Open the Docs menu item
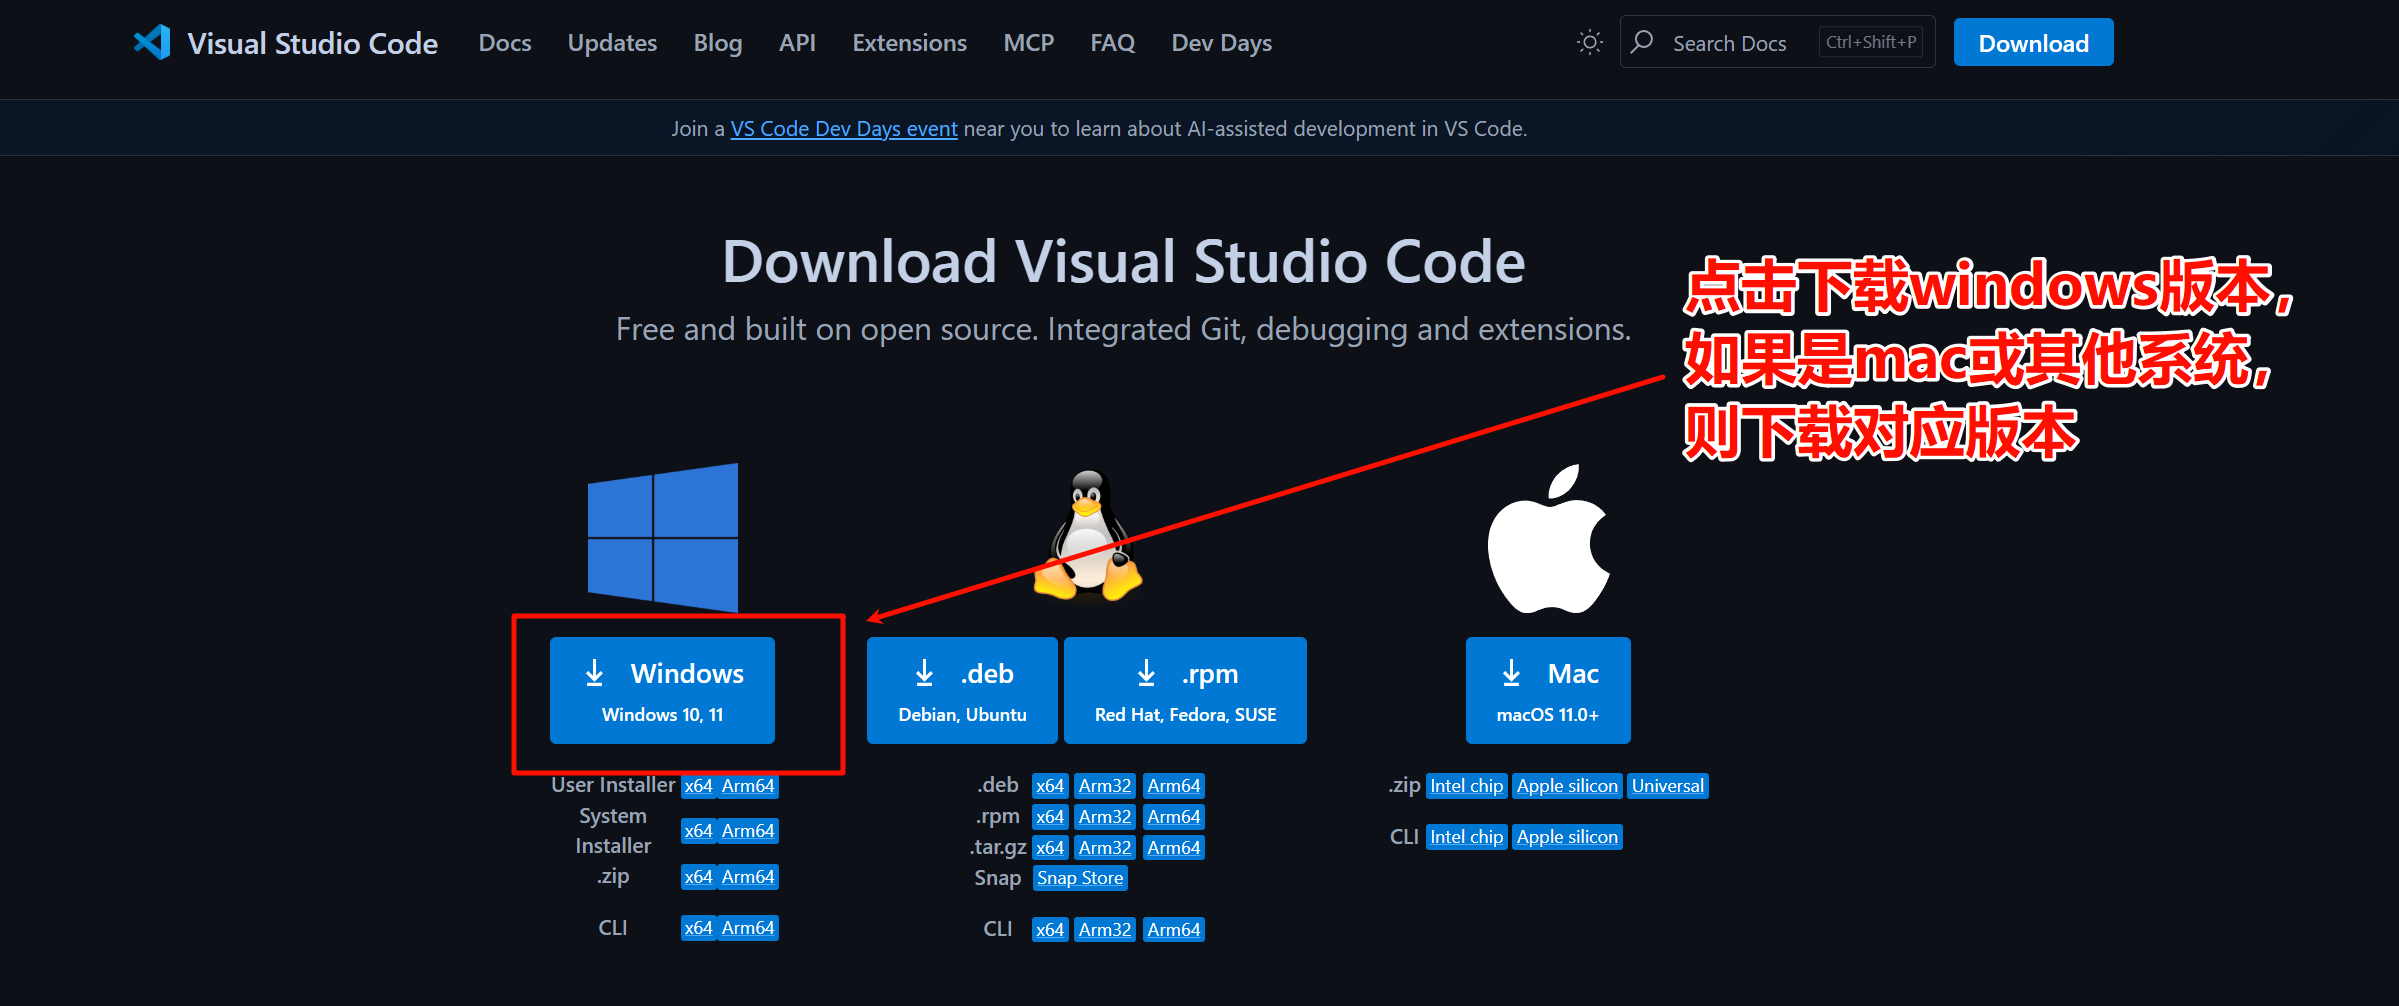This screenshot has width=2399, height=1006. click(x=505, y=43)
